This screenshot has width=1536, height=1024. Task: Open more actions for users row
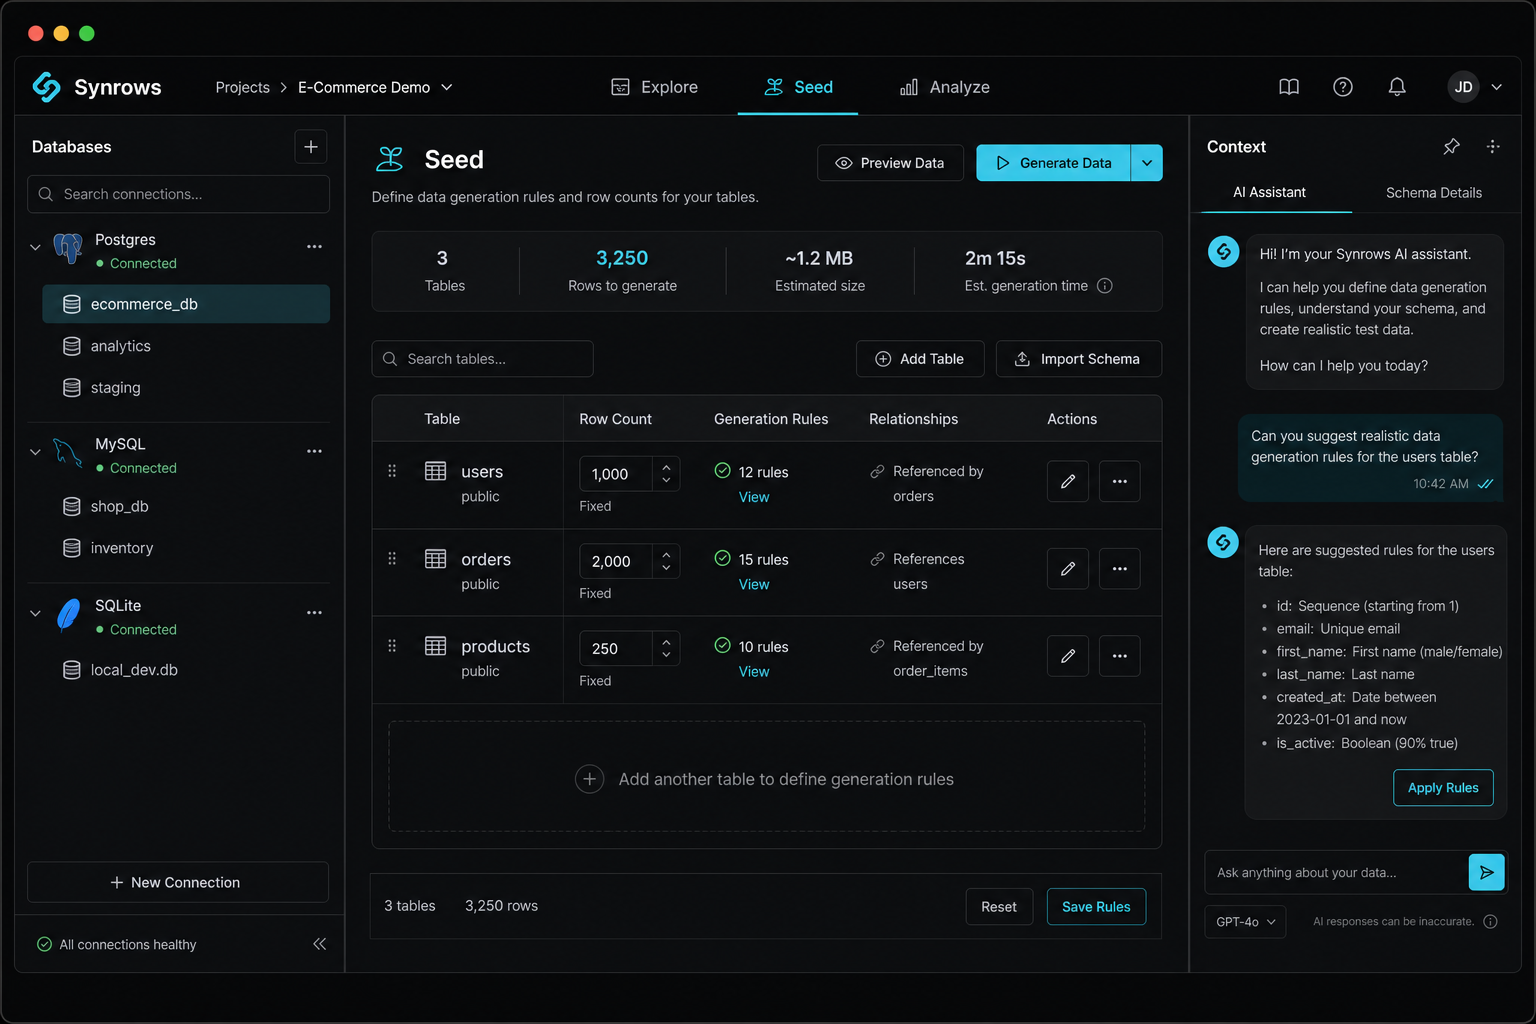(1120, 481)
